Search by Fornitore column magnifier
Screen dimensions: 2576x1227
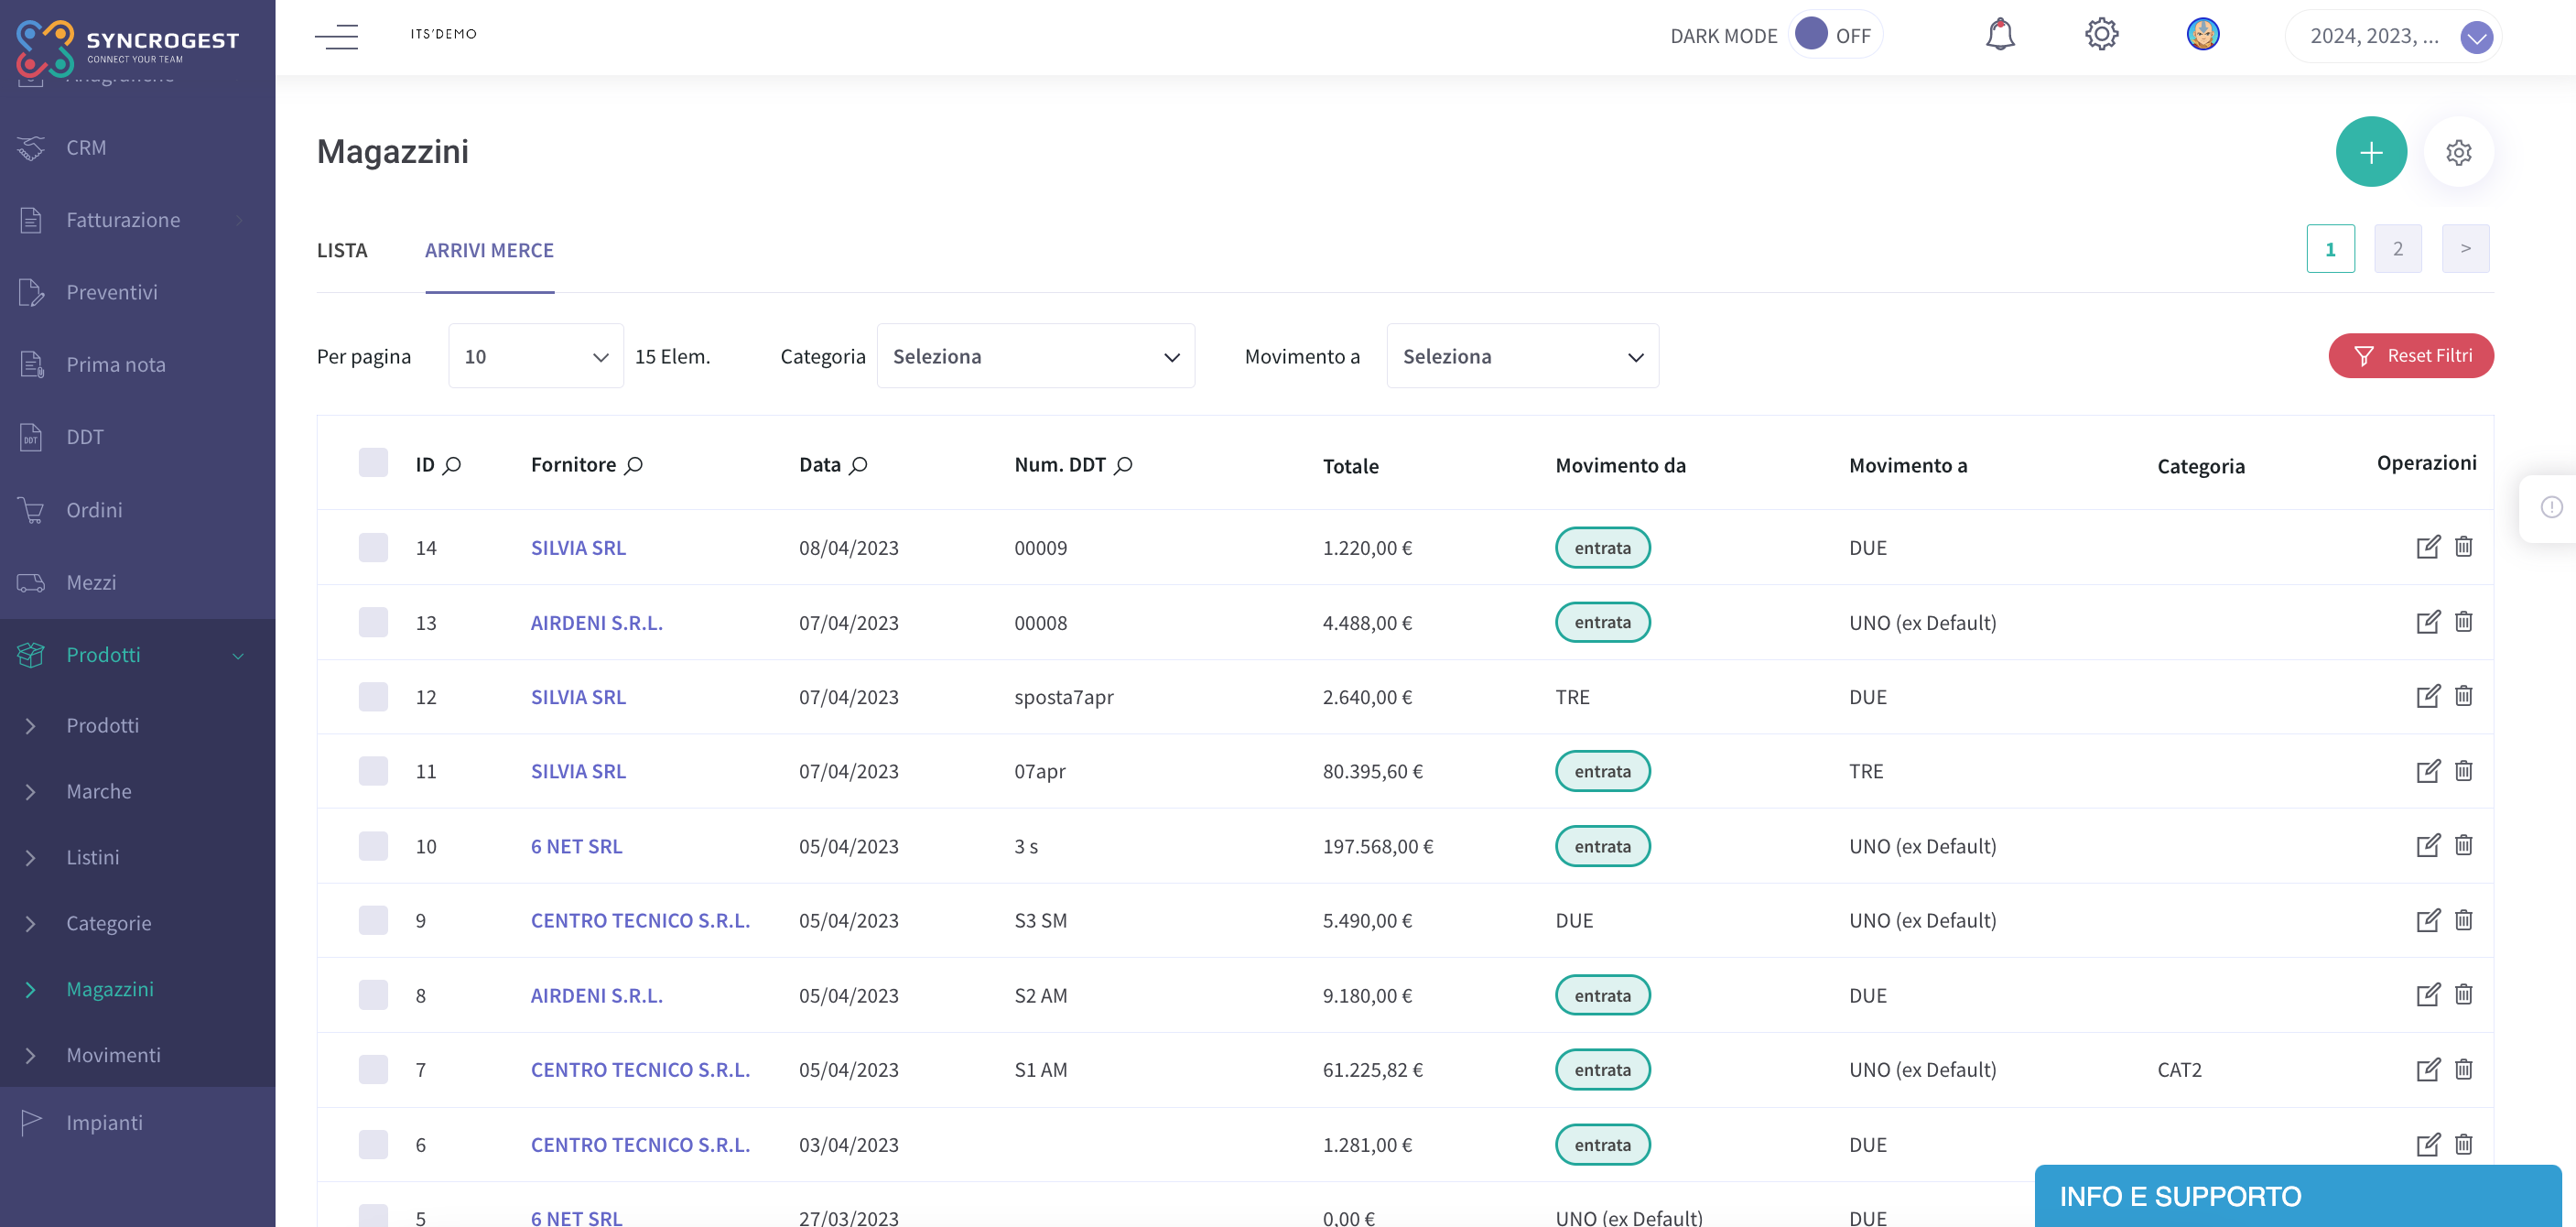633,465
